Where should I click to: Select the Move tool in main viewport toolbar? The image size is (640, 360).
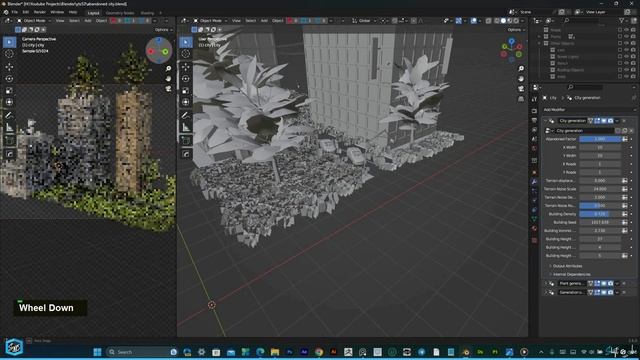(x=186, y=67)
